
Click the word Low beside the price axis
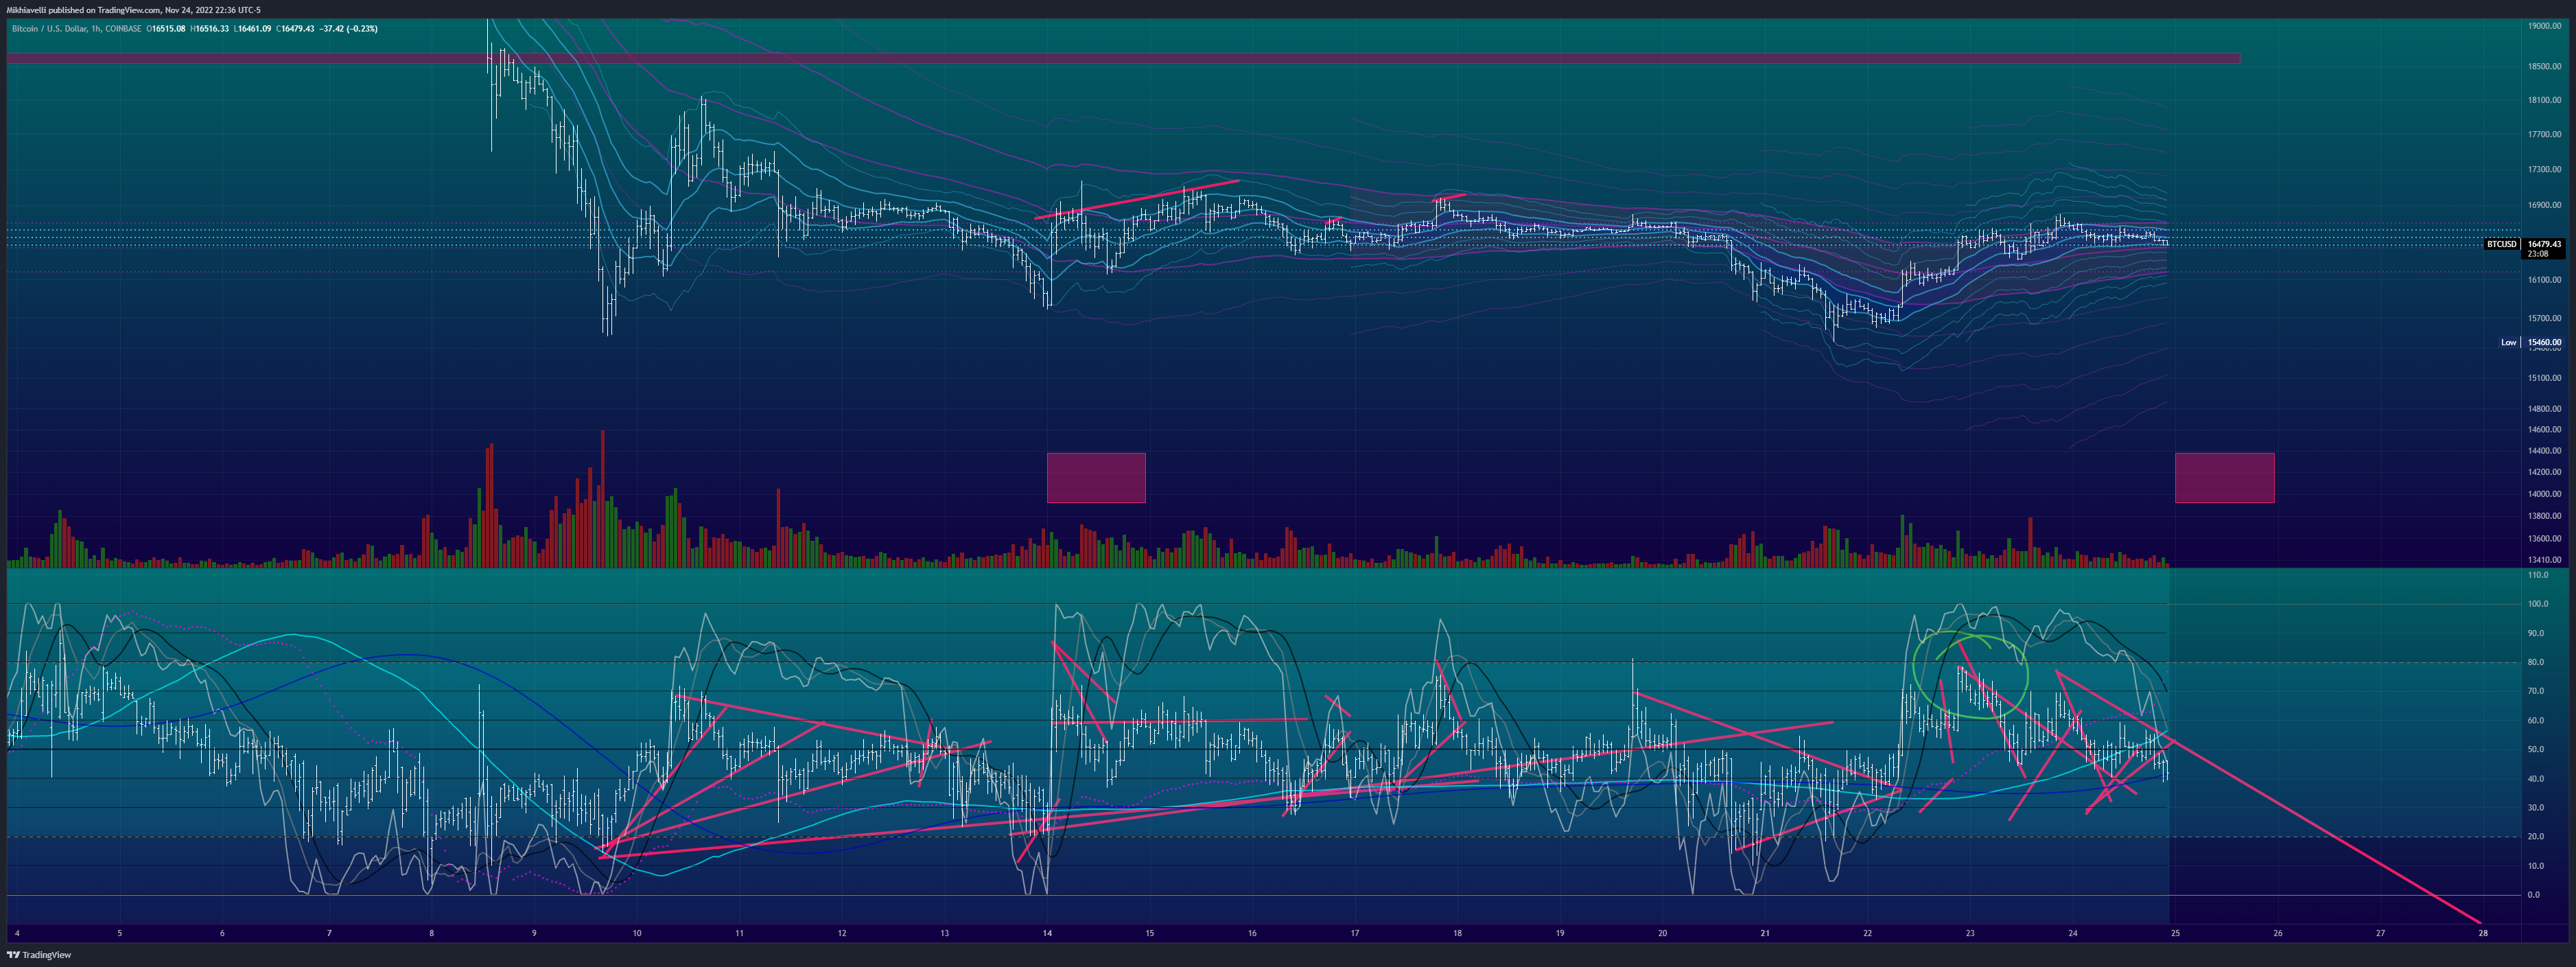click(2508, 342)
